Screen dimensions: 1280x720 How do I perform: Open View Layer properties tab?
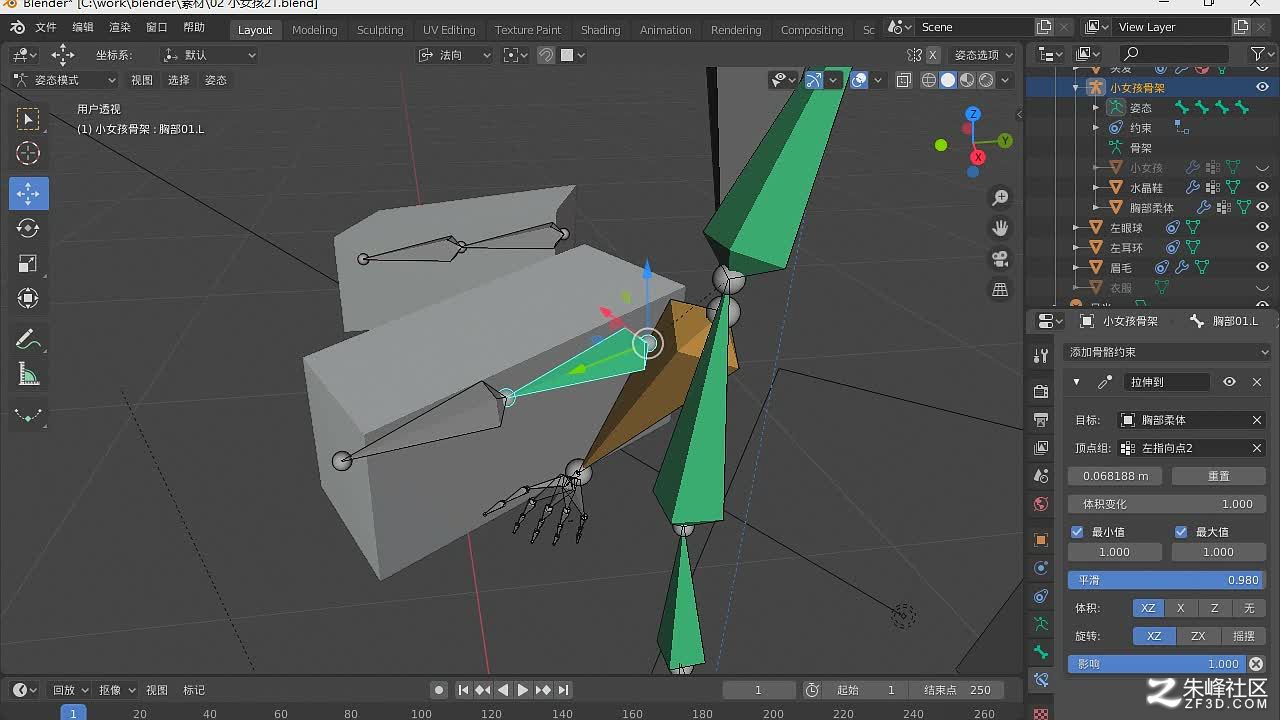[x=1041, y=447]
